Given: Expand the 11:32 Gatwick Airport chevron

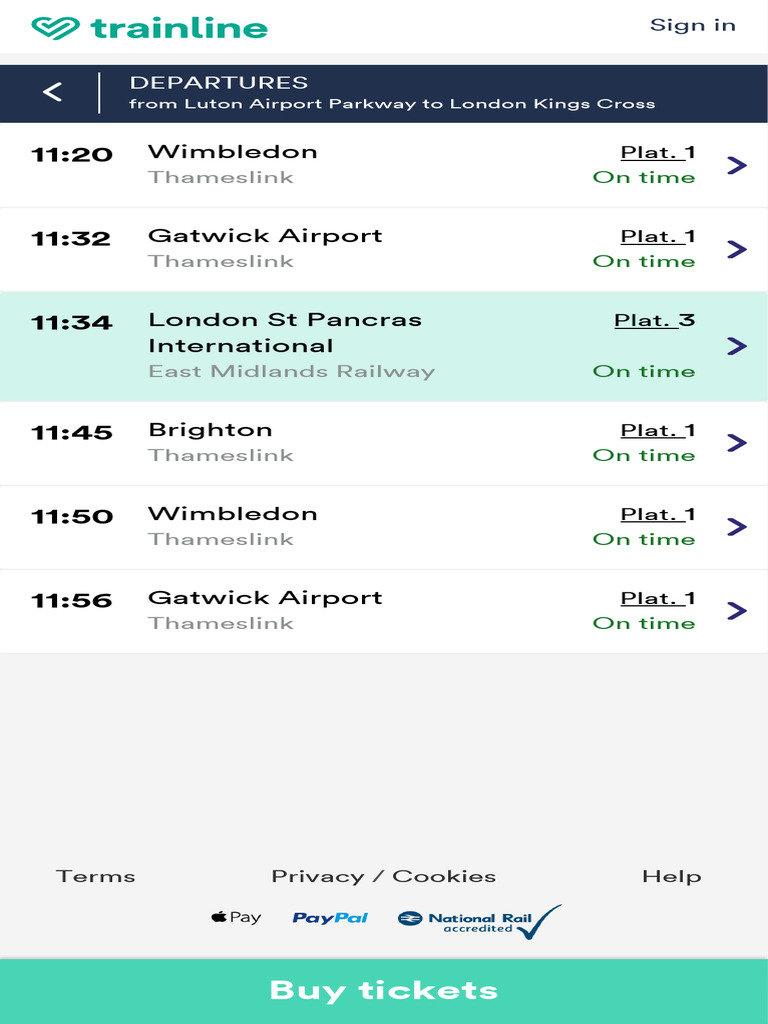Looking at the screenshot, I should click(x=737, y=249).
